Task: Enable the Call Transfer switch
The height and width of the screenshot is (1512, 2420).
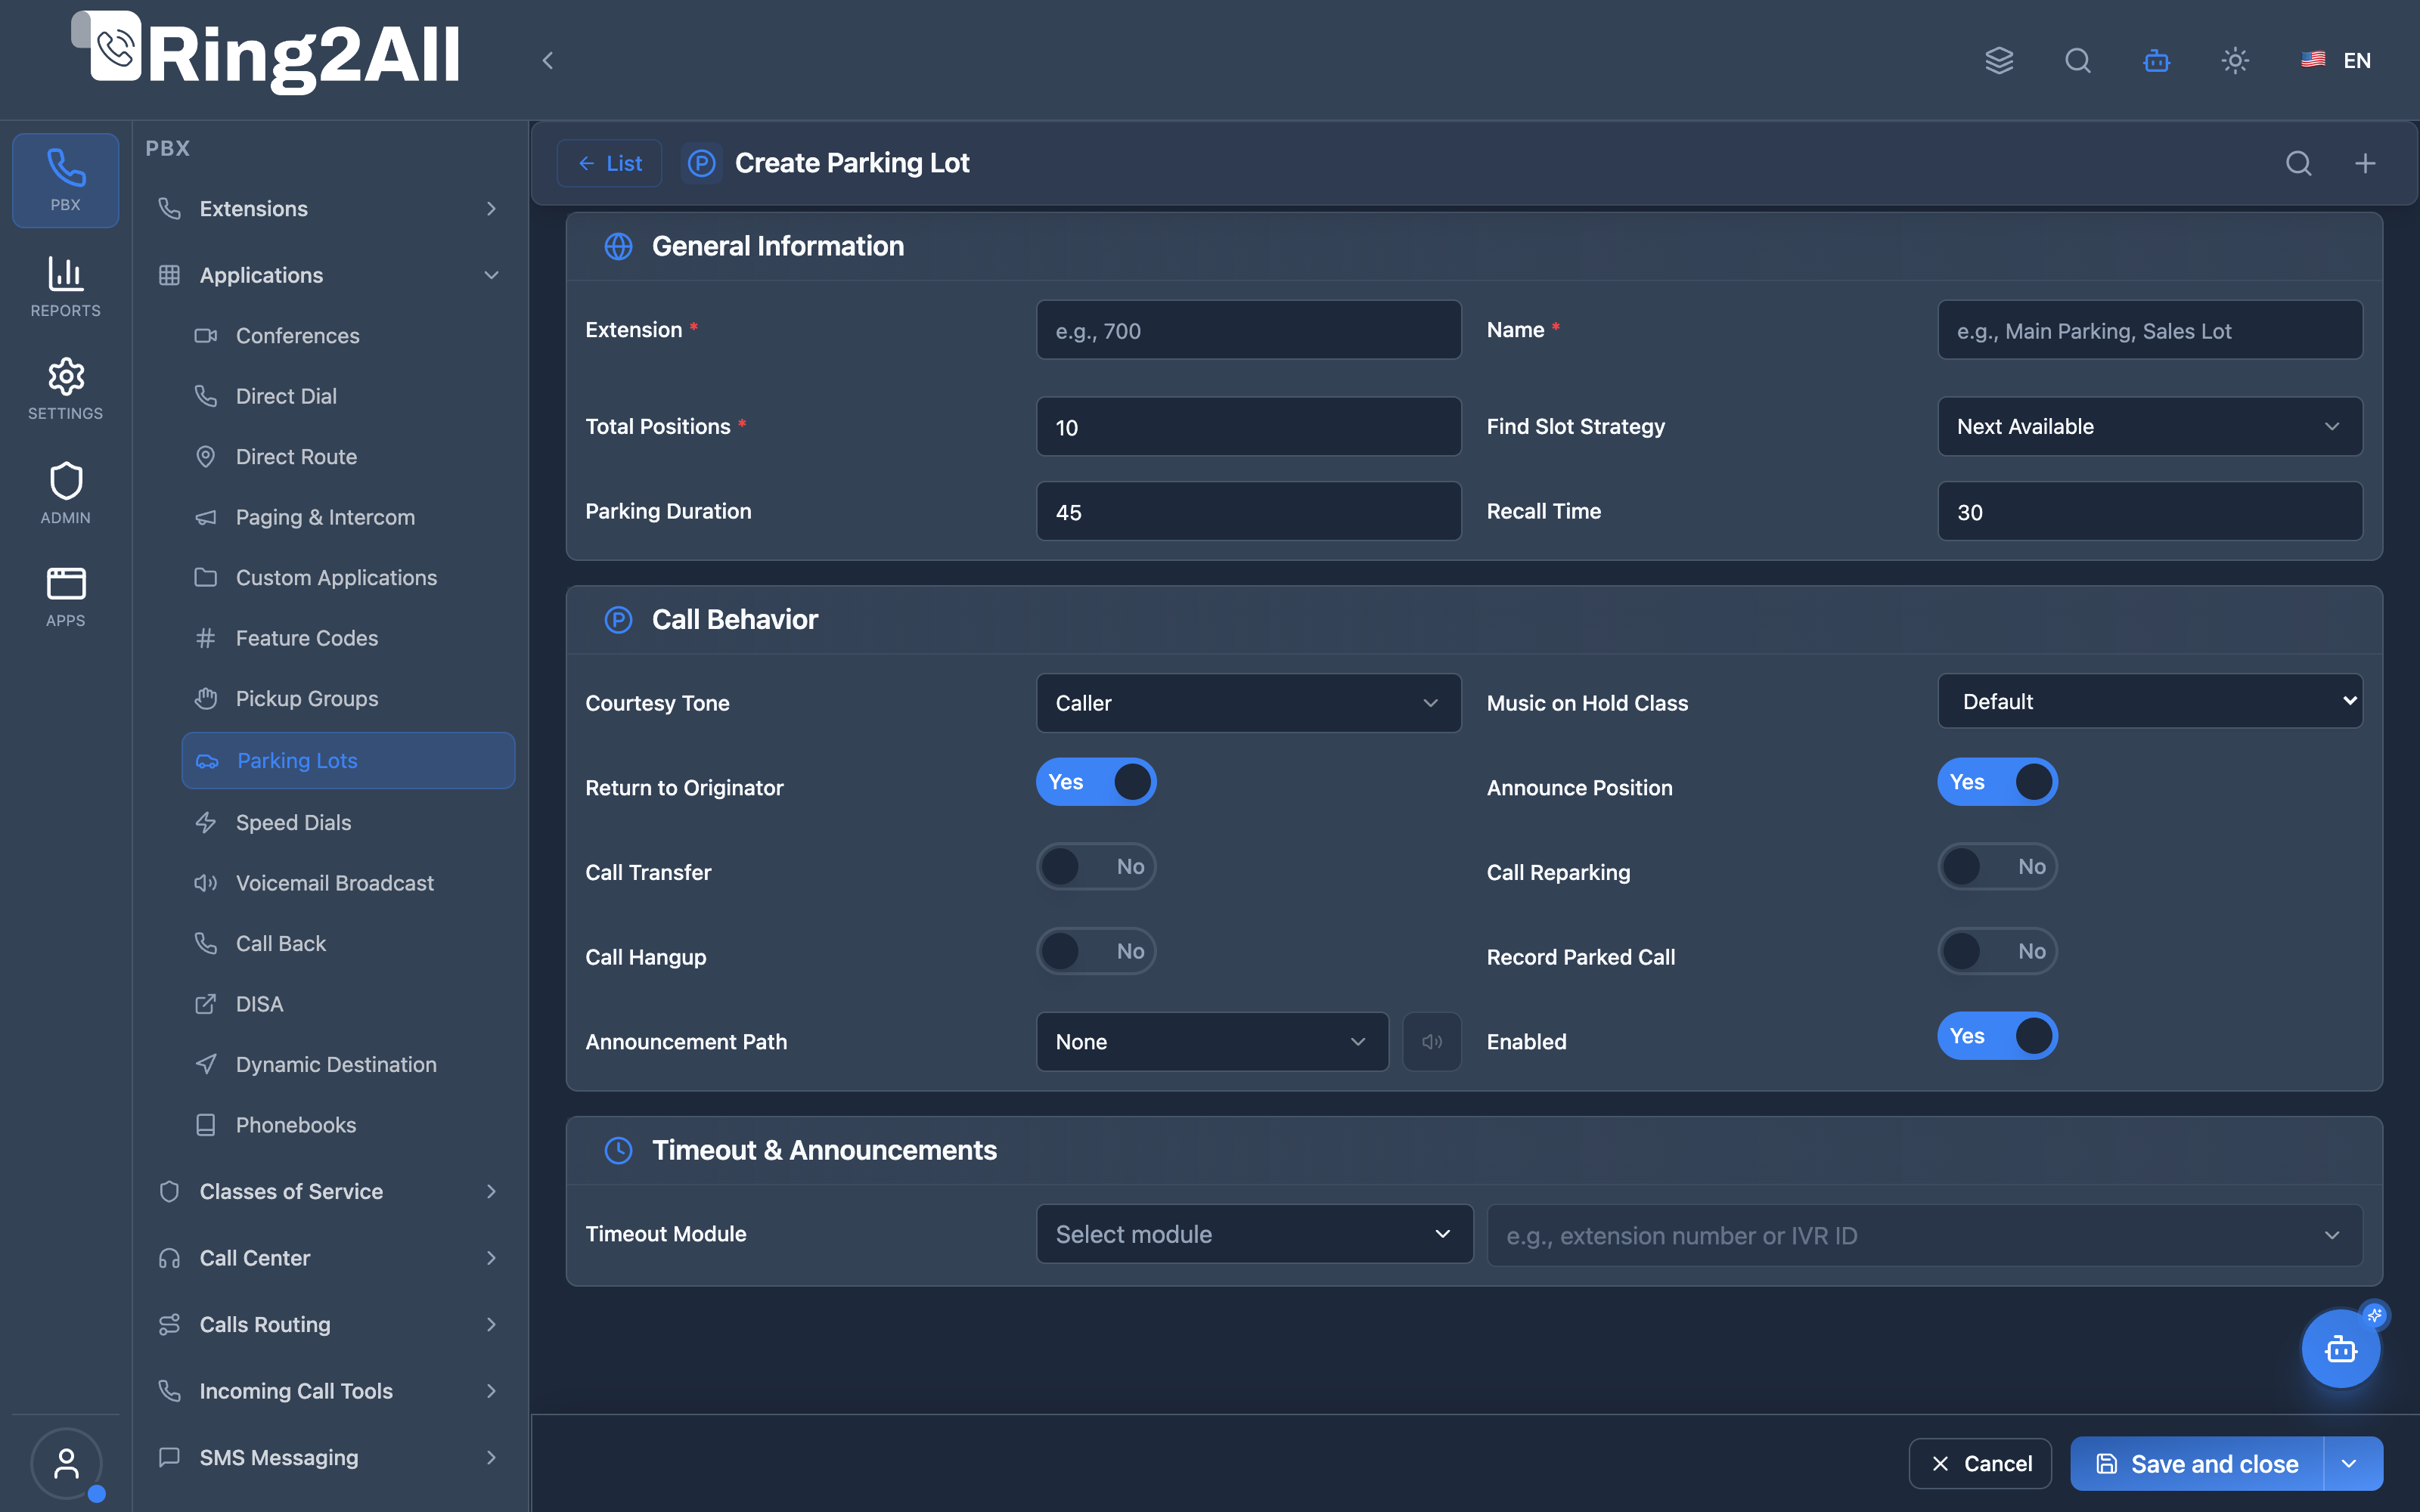Action: click(1096, 867)
